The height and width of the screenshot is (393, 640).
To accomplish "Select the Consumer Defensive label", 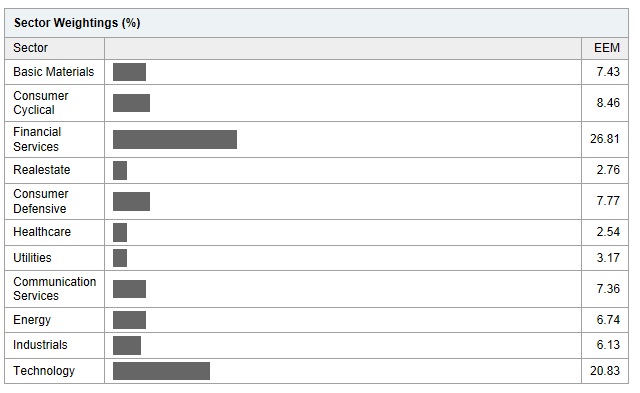I will [41, 201].
